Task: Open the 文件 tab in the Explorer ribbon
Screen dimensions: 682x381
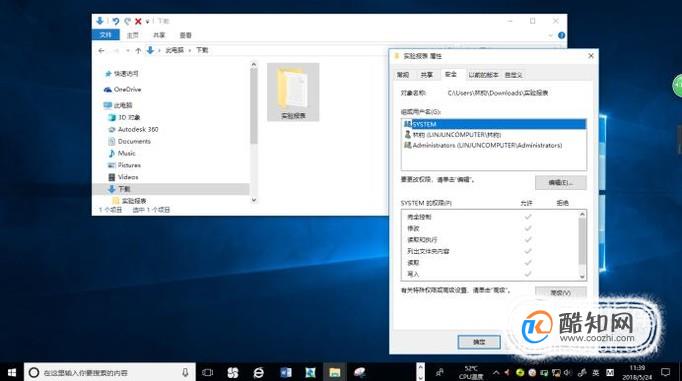Action: 106,35
